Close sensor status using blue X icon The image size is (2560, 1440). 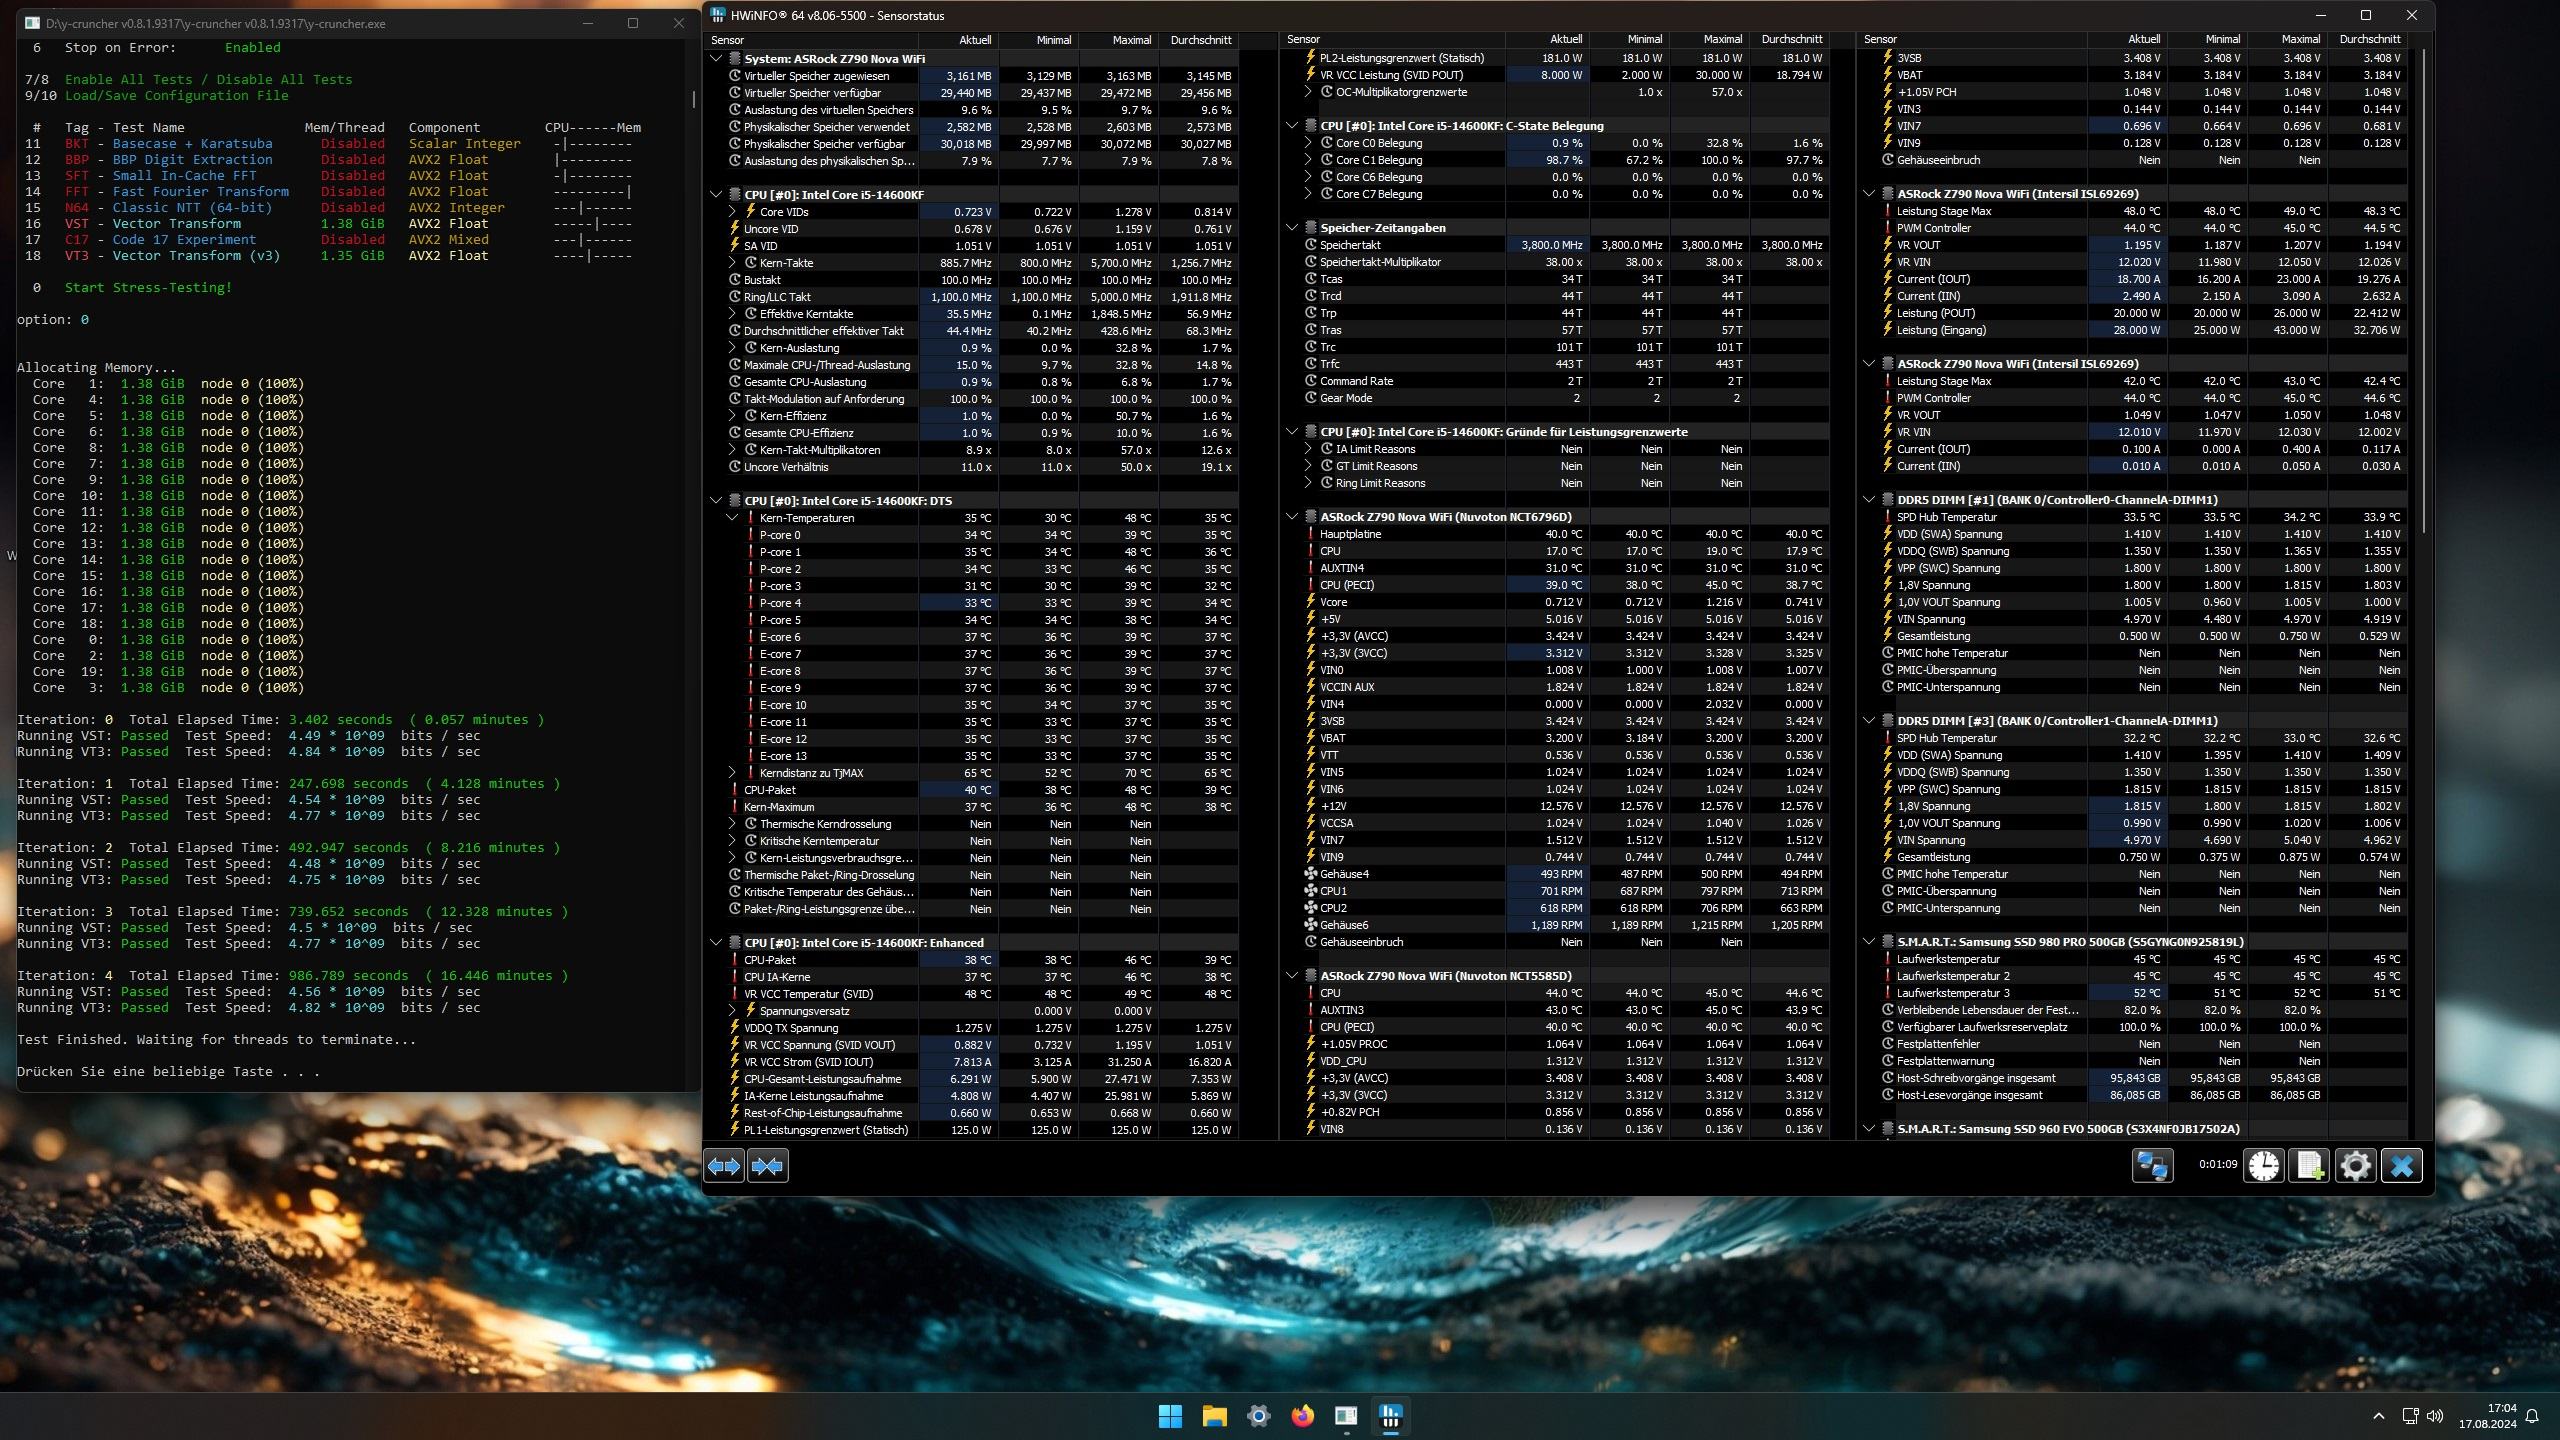coord(2402,1166)
